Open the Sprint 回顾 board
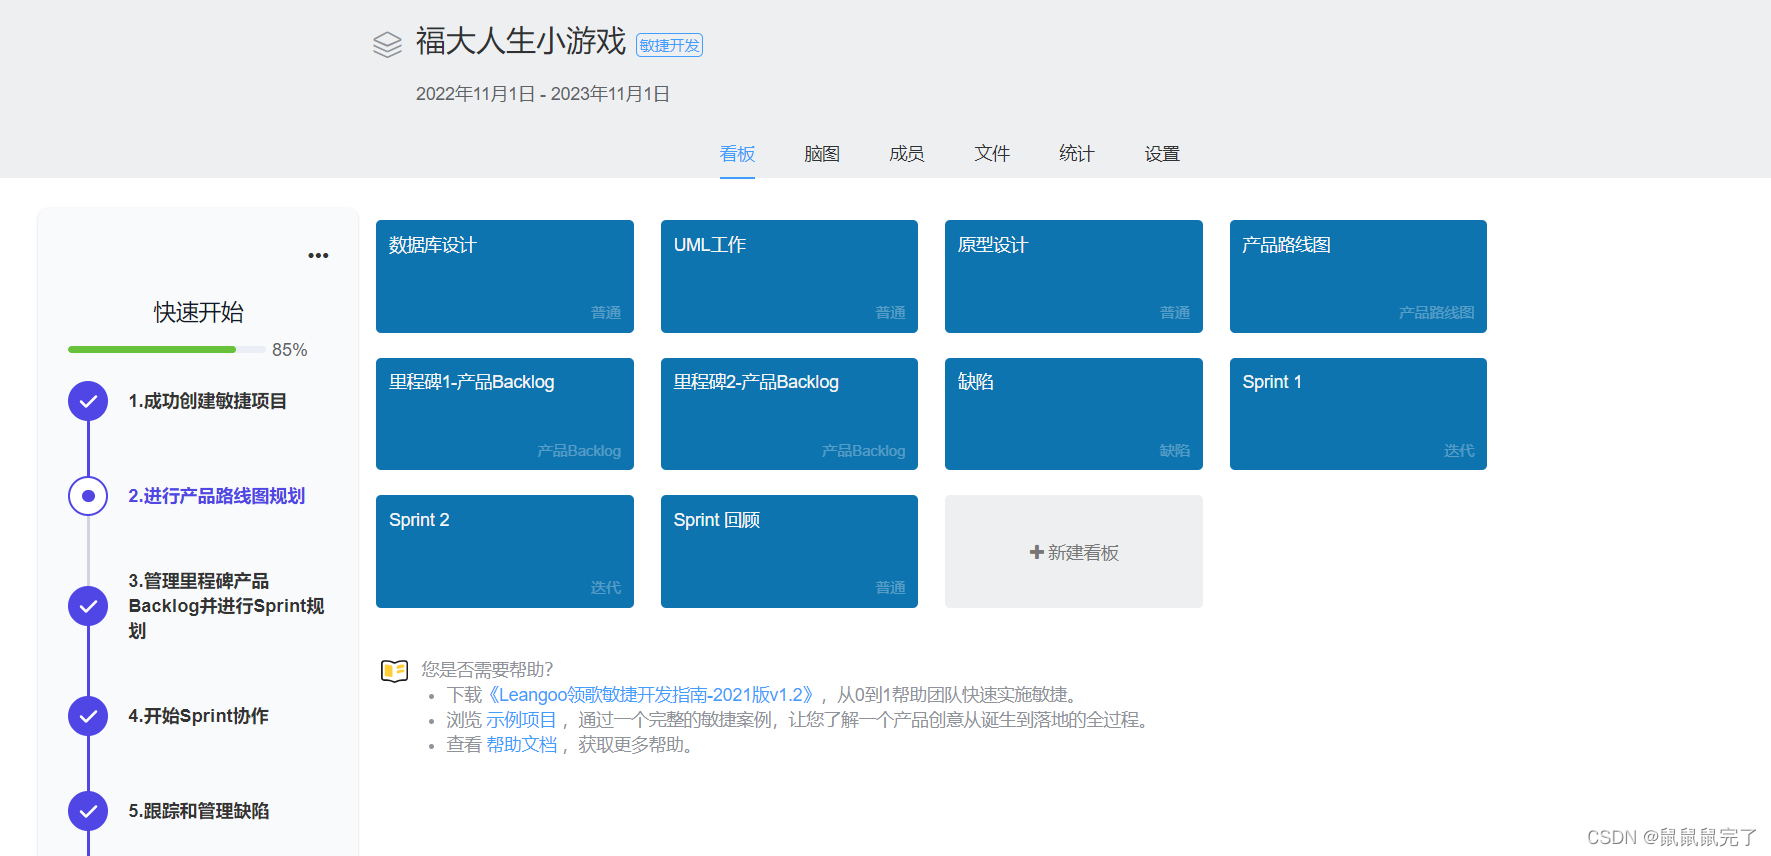The height and width of the screenshot is (856, 1771). pyautogui.click(x=789, y=551)
